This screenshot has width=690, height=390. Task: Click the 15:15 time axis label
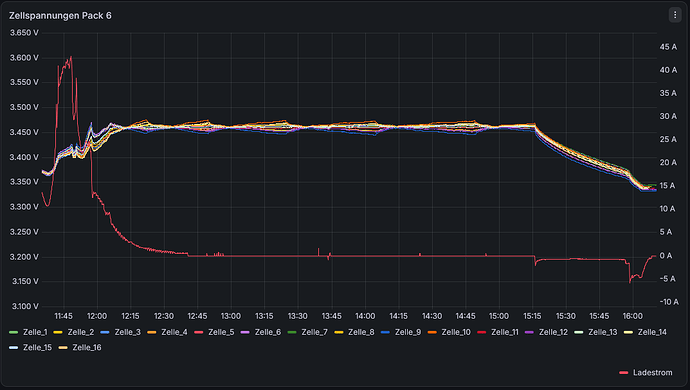(532, 316)
